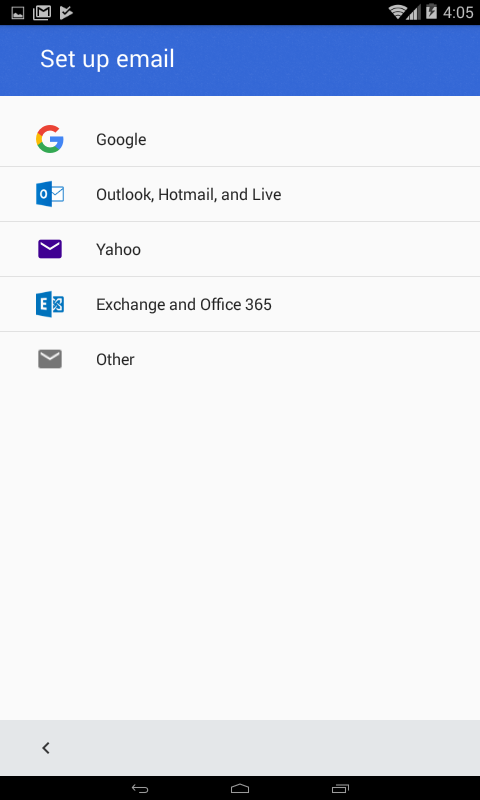This screenshot has width=480, height=800.
Task: Tap the Exchange logo icon
Action: pyautogui.click(x=49, y=305)
